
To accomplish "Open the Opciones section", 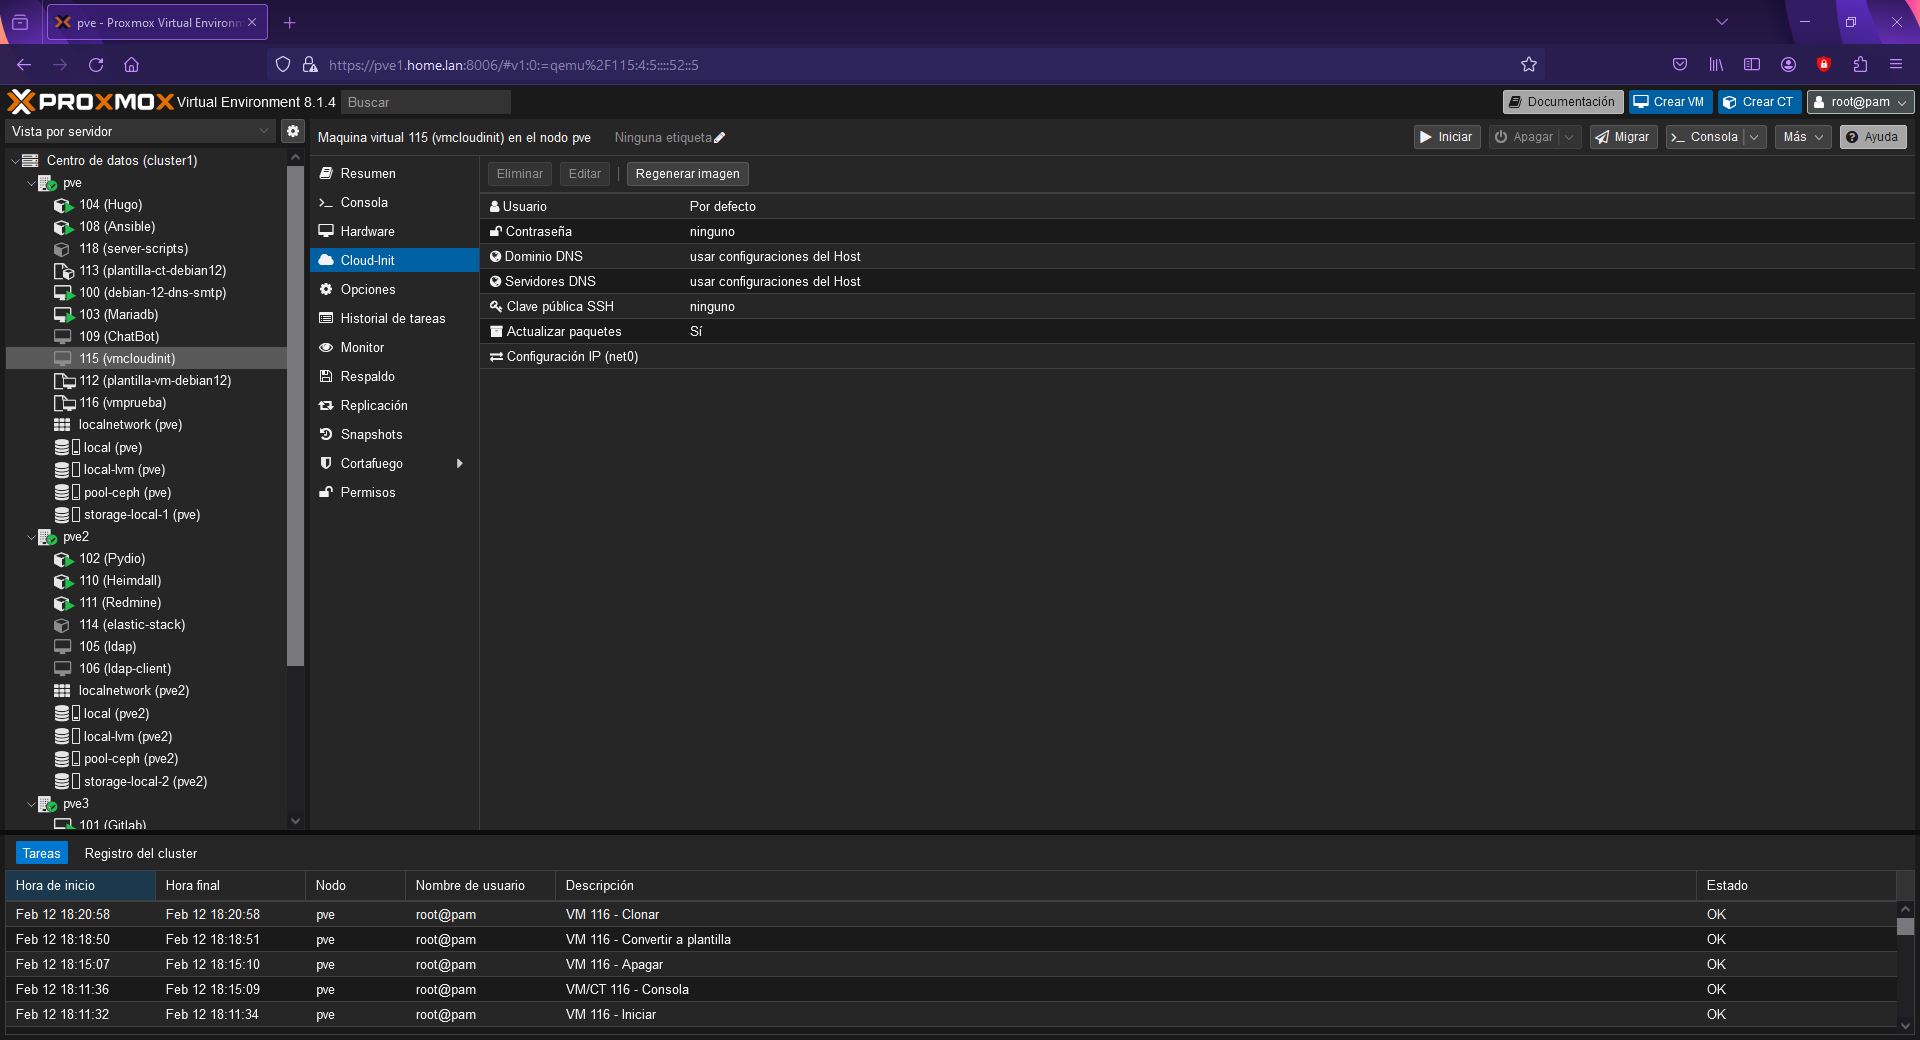I will pos(394,290).
